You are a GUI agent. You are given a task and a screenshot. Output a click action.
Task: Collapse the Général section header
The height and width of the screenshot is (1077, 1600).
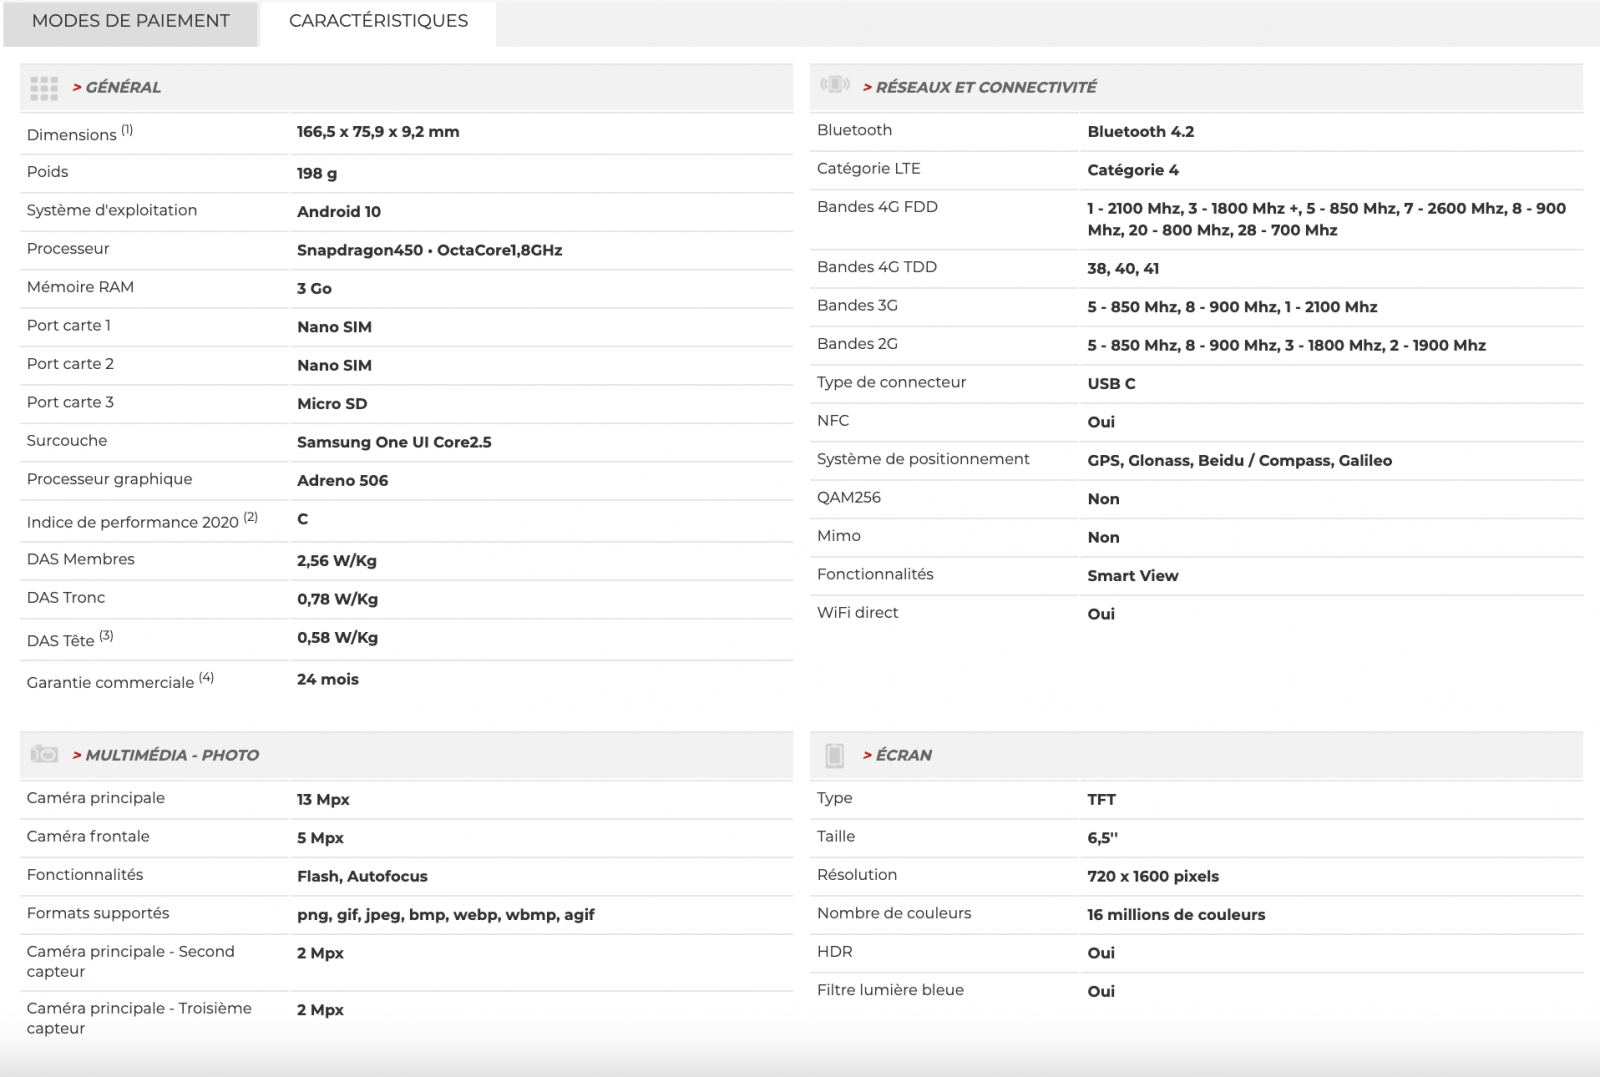(x=123, y=88)
